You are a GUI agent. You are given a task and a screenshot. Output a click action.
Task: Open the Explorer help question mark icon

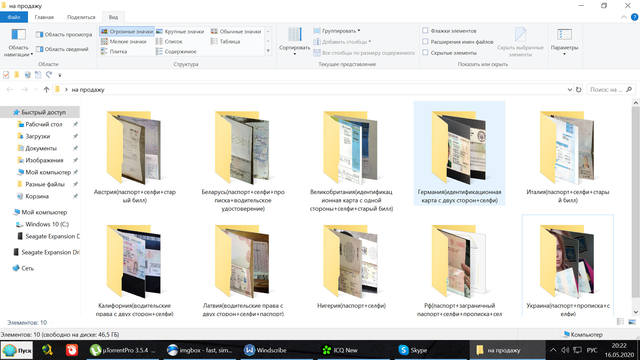click(x=634, y=17)
